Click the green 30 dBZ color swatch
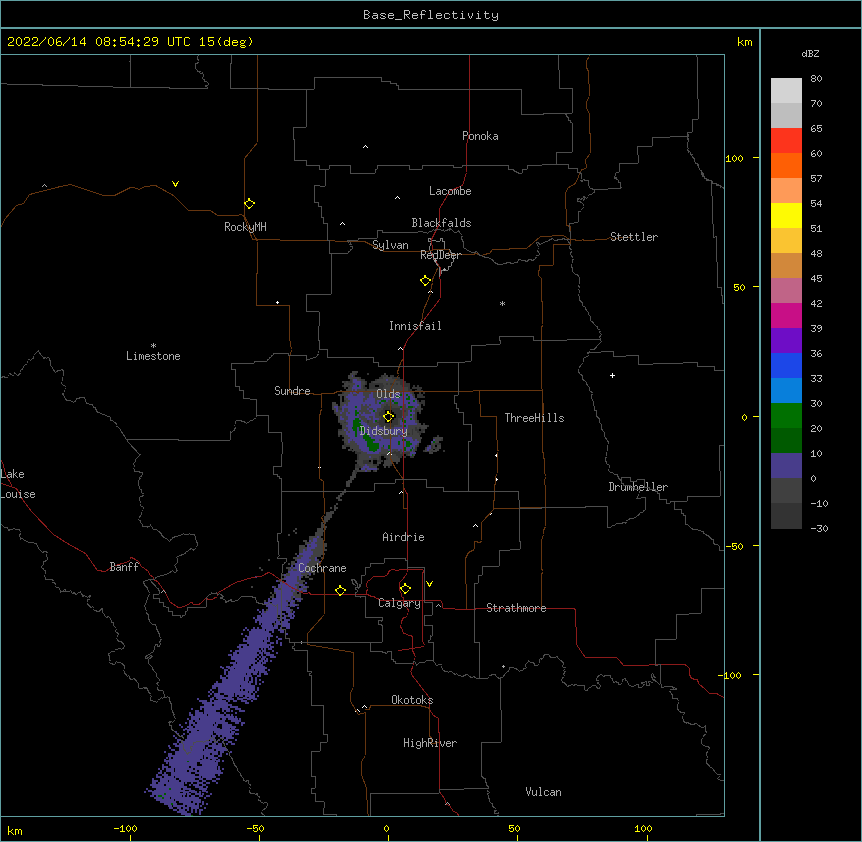The height and width of the screenshot is (842, 862). (786, 416)
